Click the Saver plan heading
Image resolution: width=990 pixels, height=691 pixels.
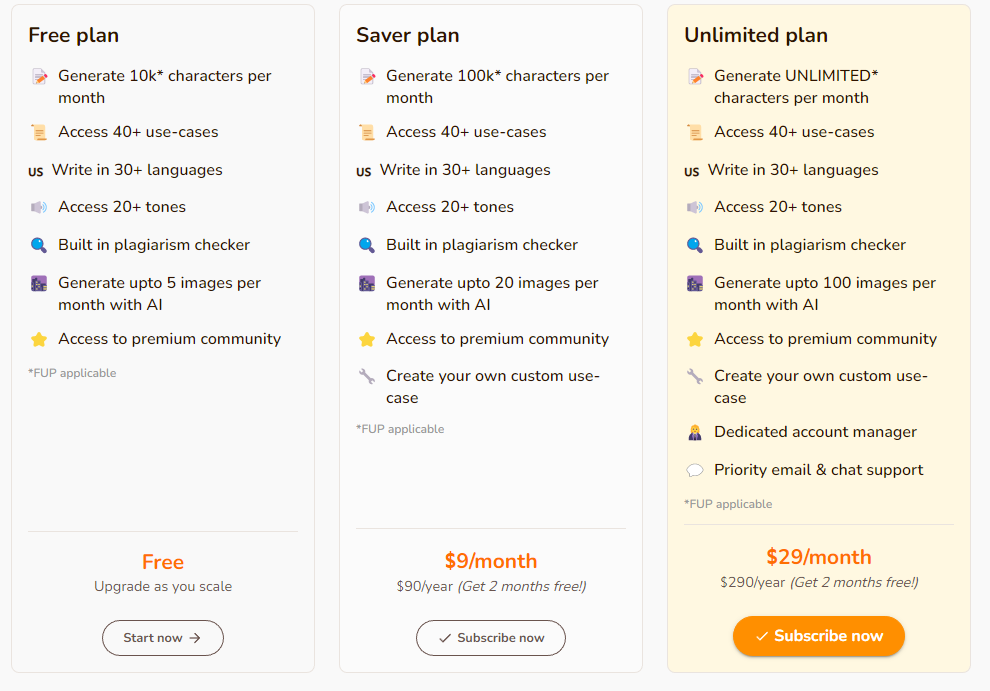tap(407, 35)
